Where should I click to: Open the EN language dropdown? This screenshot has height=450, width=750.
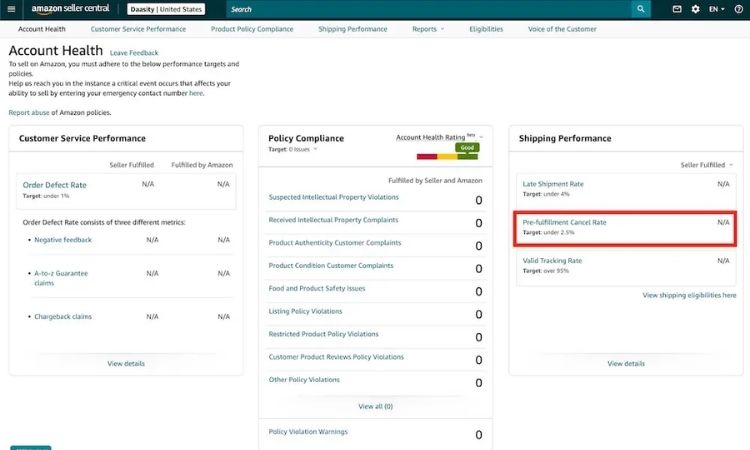[x=717, y=9]
